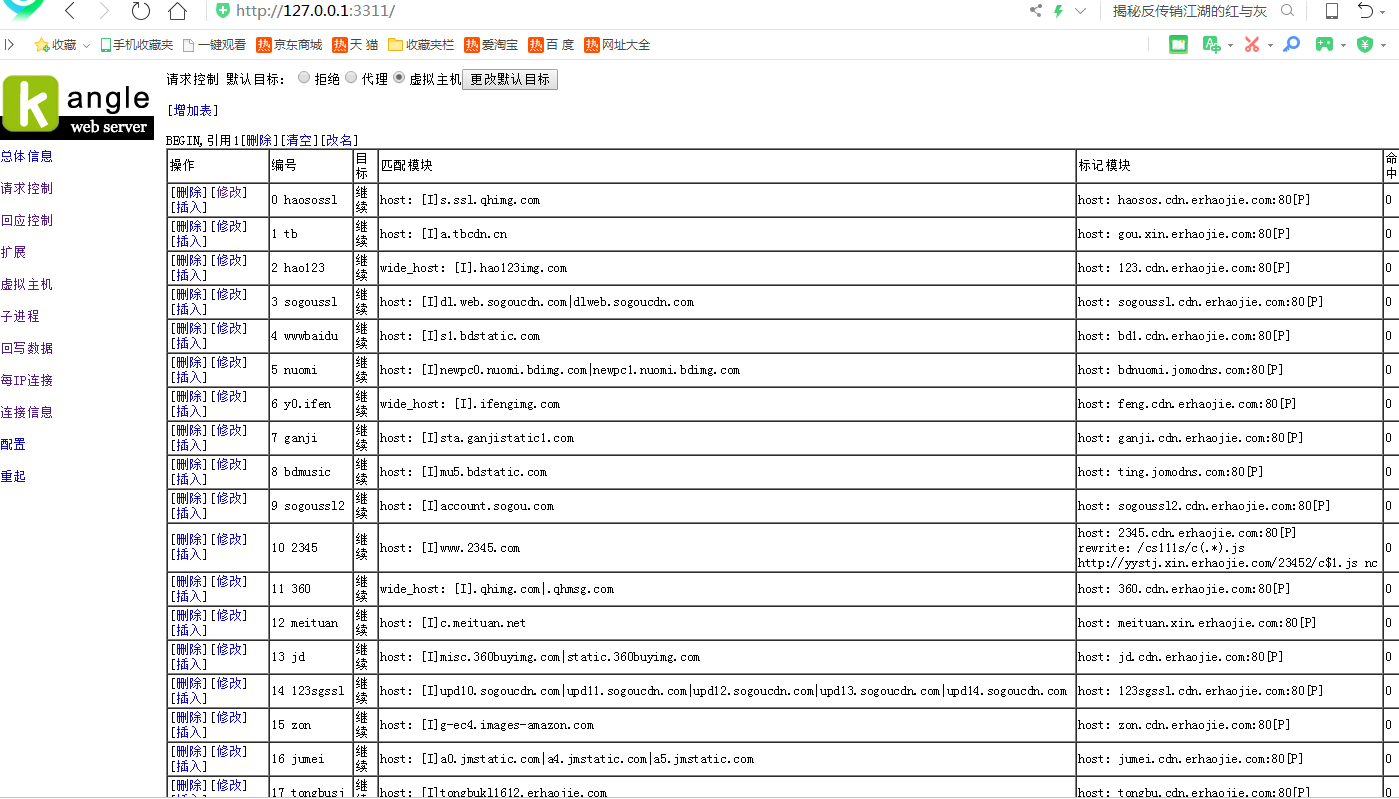
Task: Click 清空 link for BEGIN table
Action: click(x=298, y=140)
